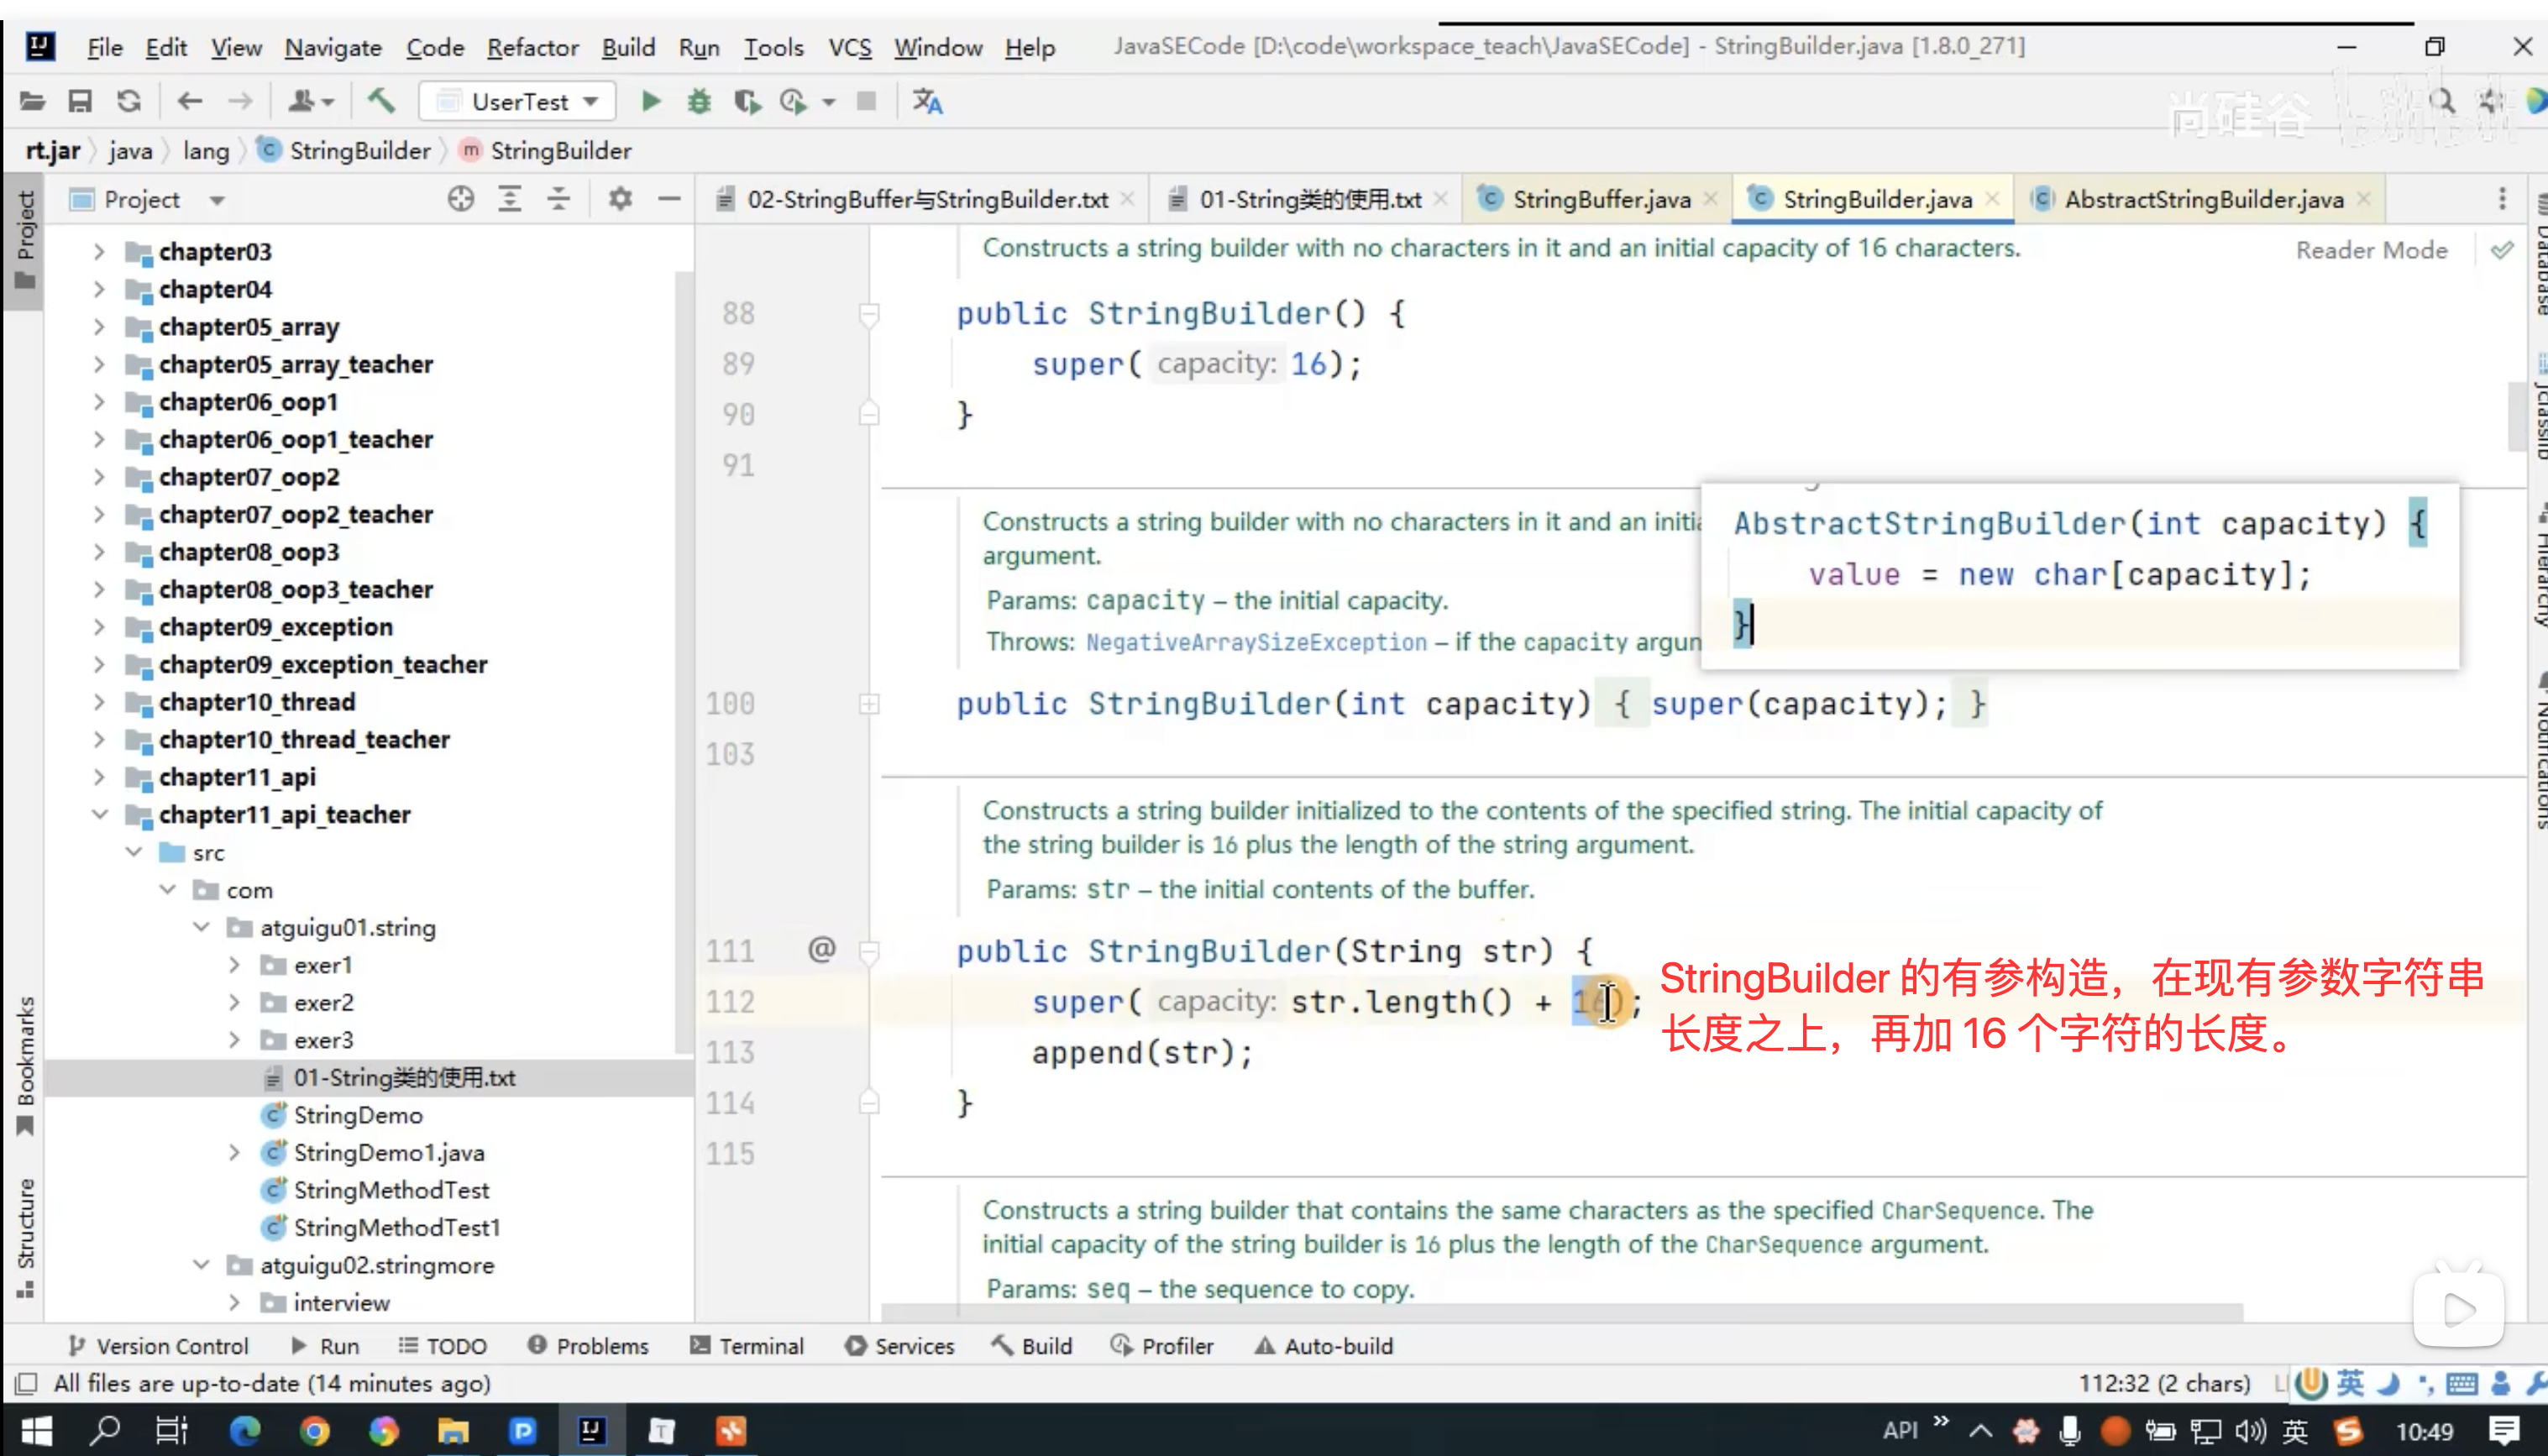The width and height of the screenshot is (2548, 1456).
Task: Click the Save All disk icon
Action: [x=80, y=101]
